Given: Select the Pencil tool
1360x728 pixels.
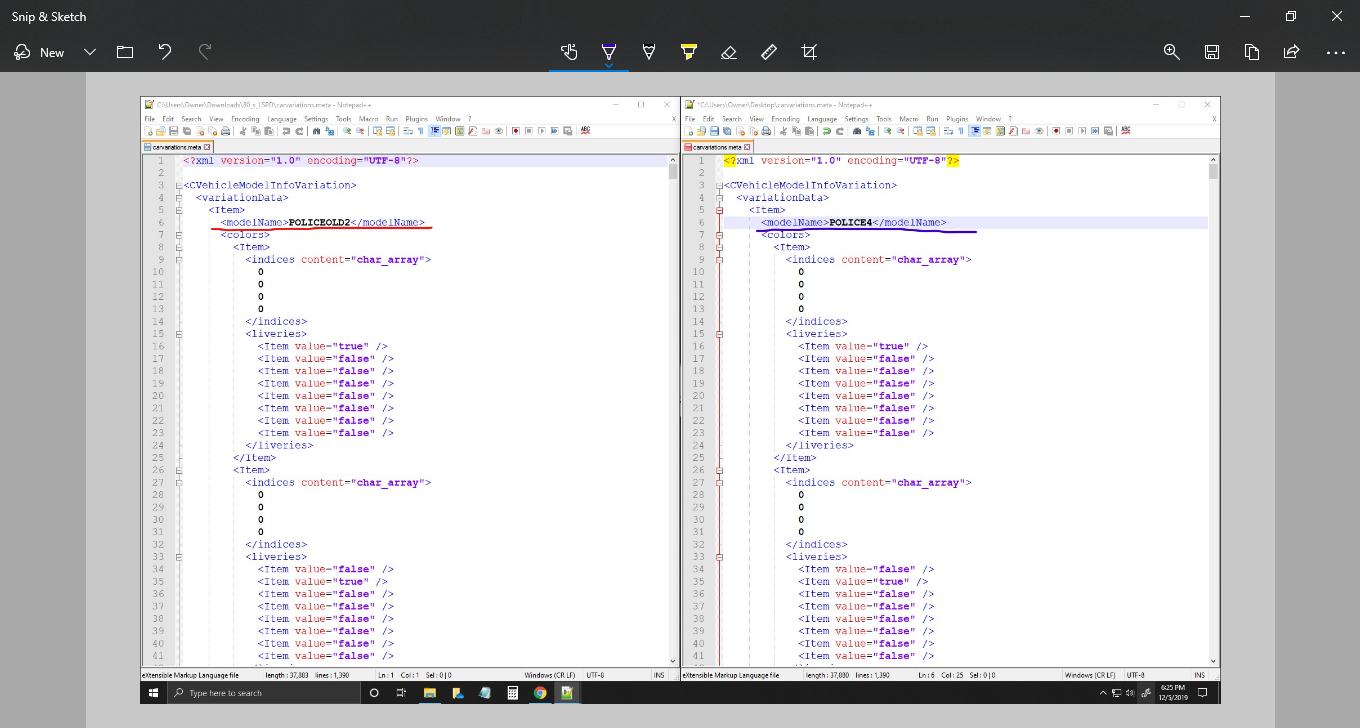Looking at the screenshot, I should pos(649,52).
